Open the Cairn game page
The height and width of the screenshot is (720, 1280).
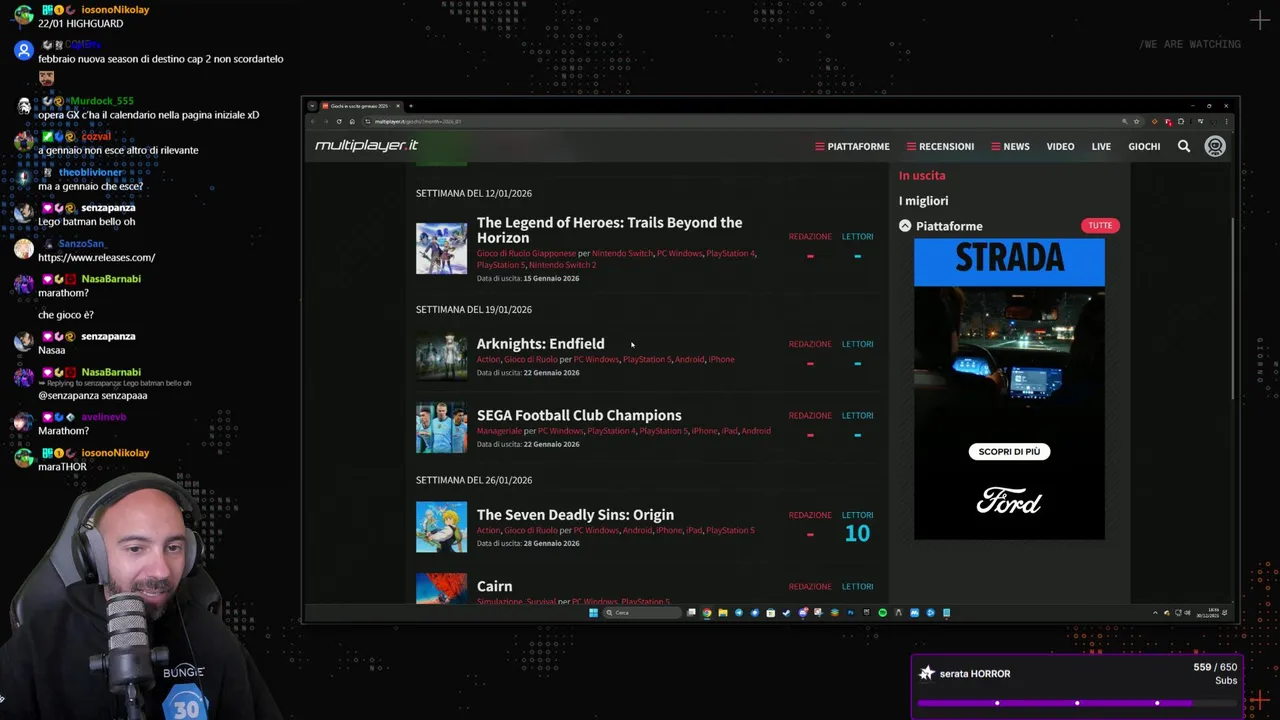click(494, 586)
